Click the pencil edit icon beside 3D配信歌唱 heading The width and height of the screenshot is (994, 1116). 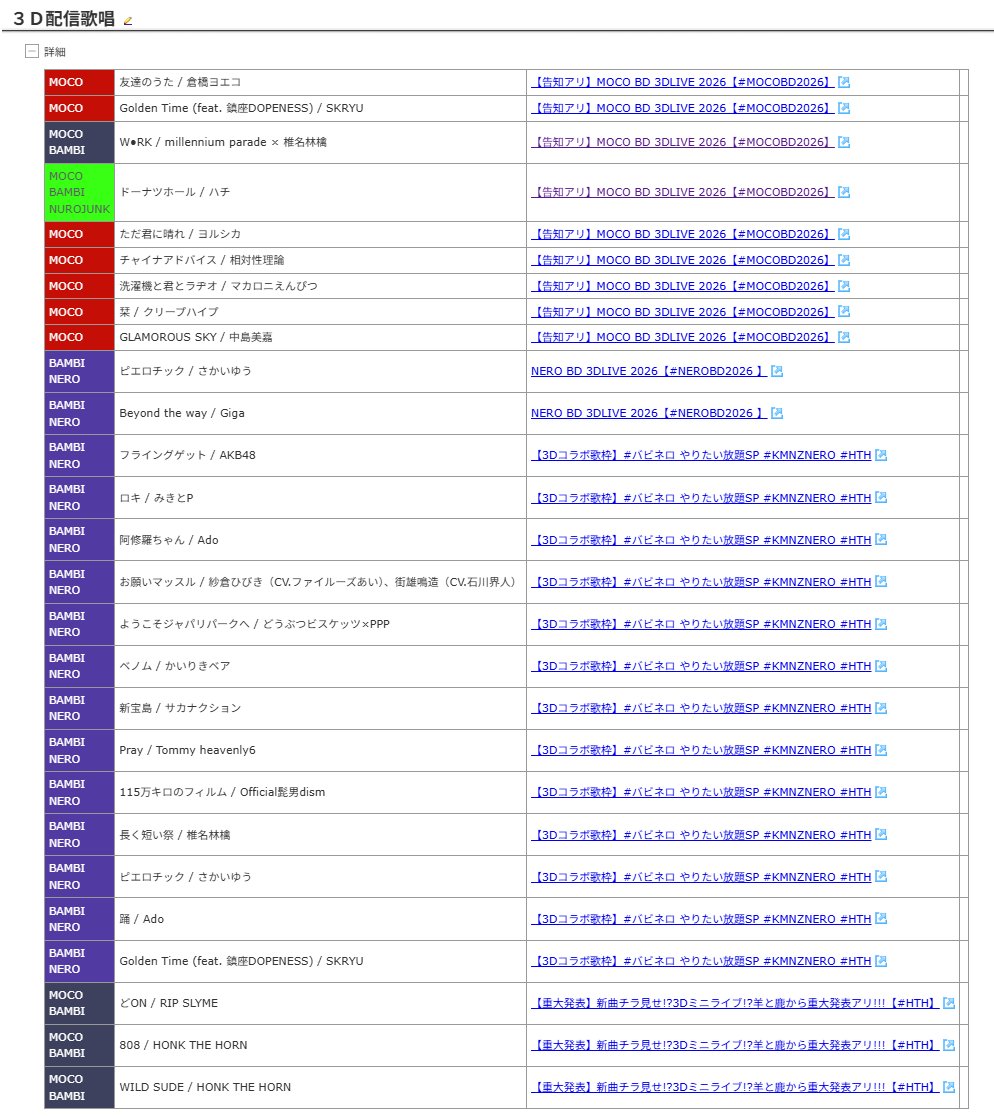point(128,21)
